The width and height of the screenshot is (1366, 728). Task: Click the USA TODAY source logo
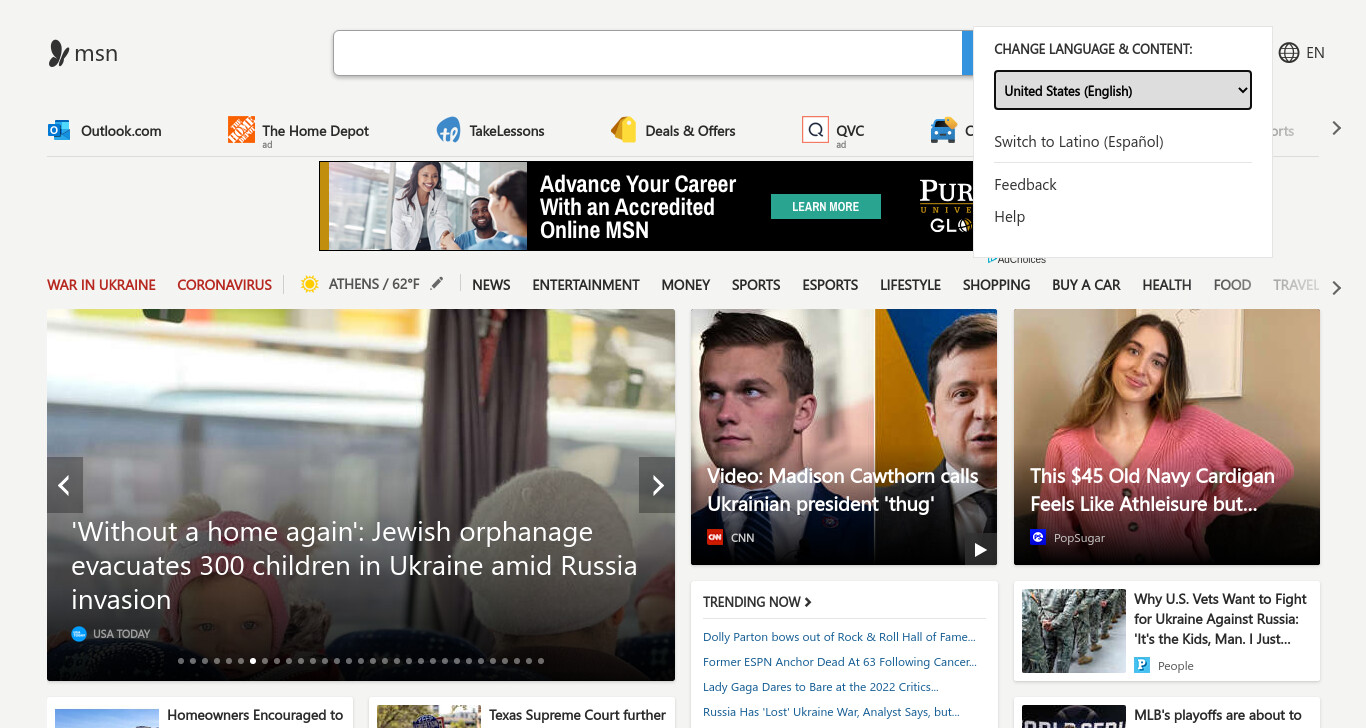click(x=79, y=634)
